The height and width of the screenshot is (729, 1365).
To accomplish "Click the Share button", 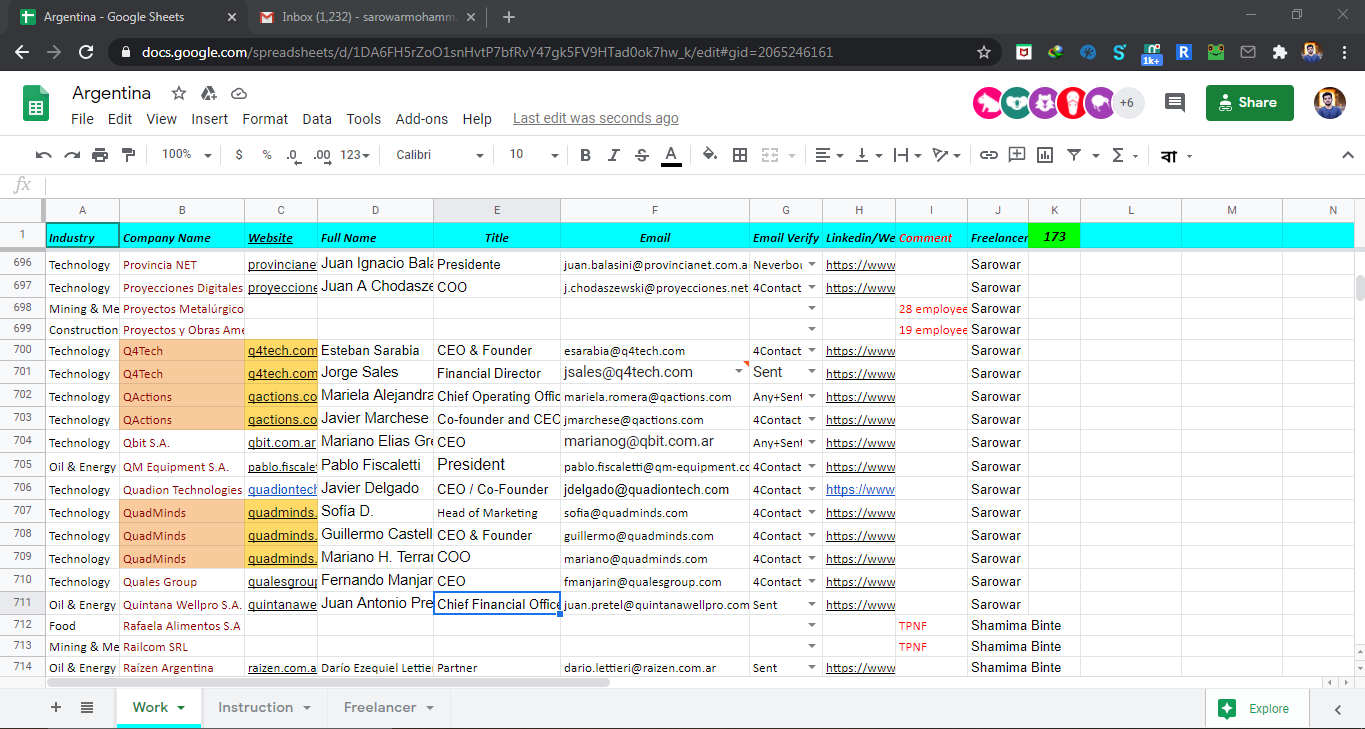I will click(1249, 102).
